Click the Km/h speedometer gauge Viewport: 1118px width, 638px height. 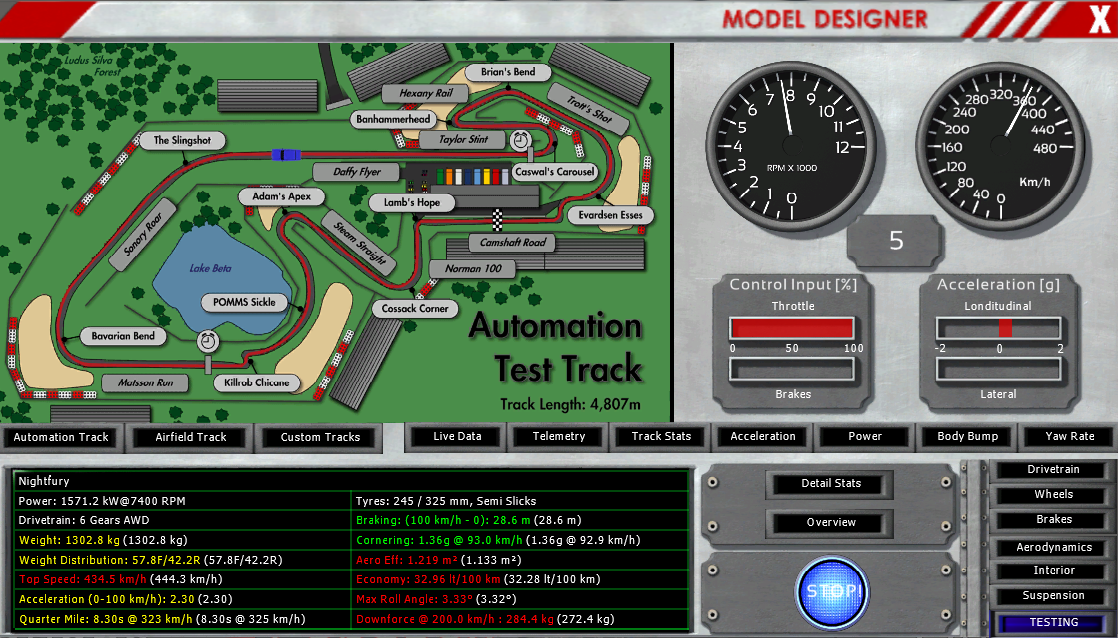click(999, 150)
